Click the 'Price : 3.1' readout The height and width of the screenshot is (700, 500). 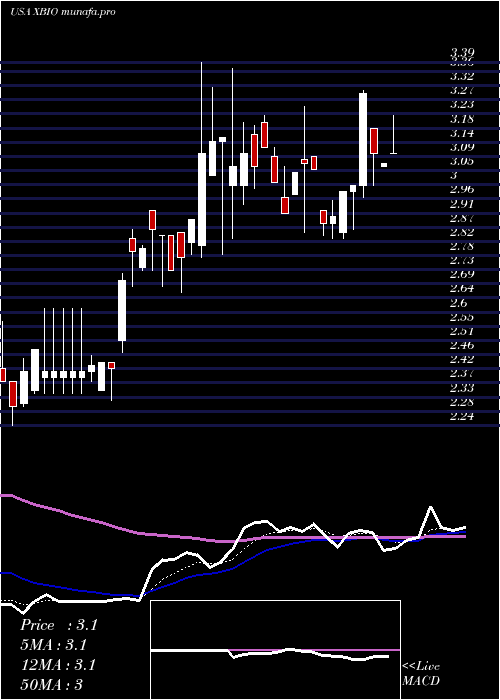click(x=58, y=625)
